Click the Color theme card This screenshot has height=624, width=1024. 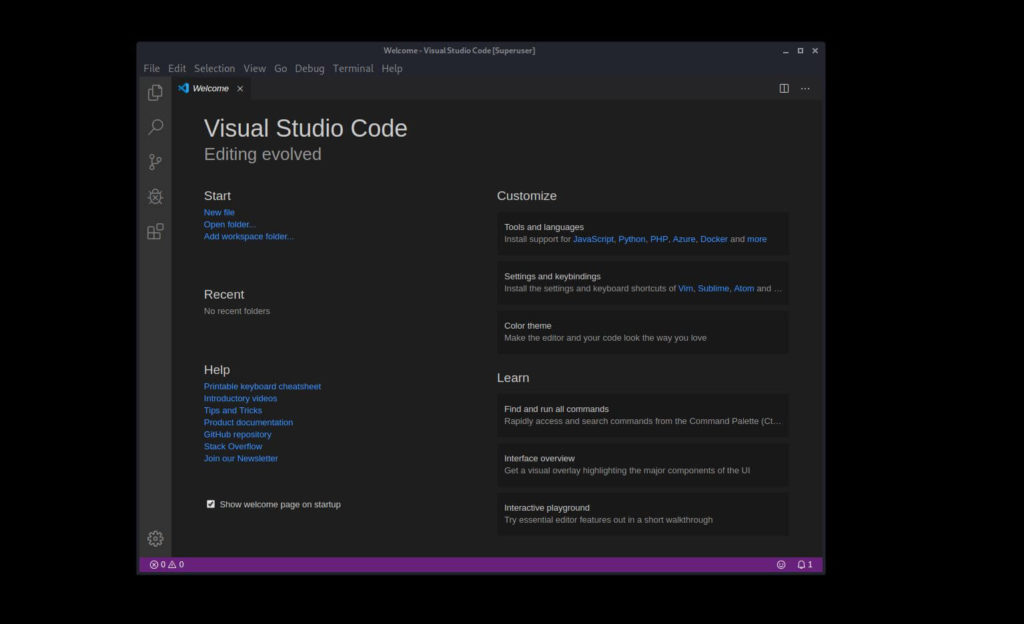click(643, 331)
